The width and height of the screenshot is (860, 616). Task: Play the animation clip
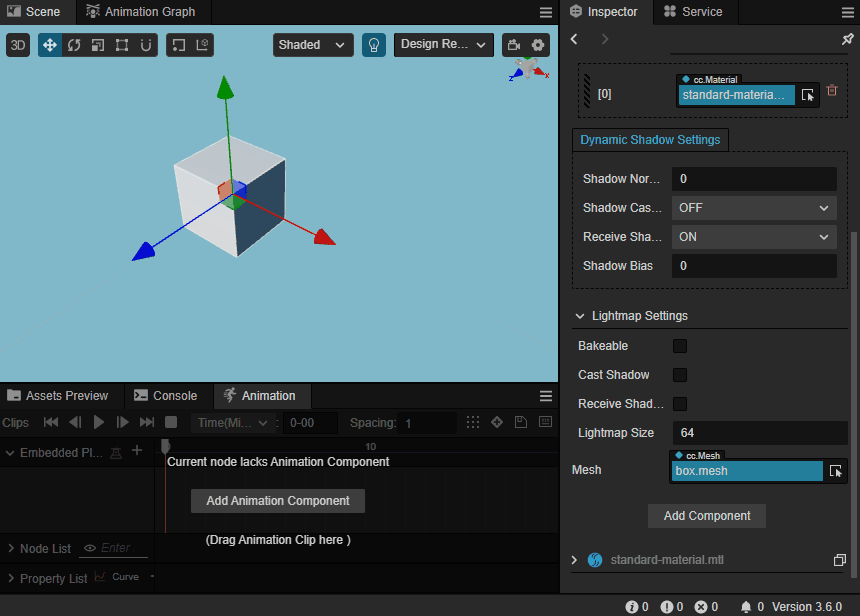(x=99, y=422)
